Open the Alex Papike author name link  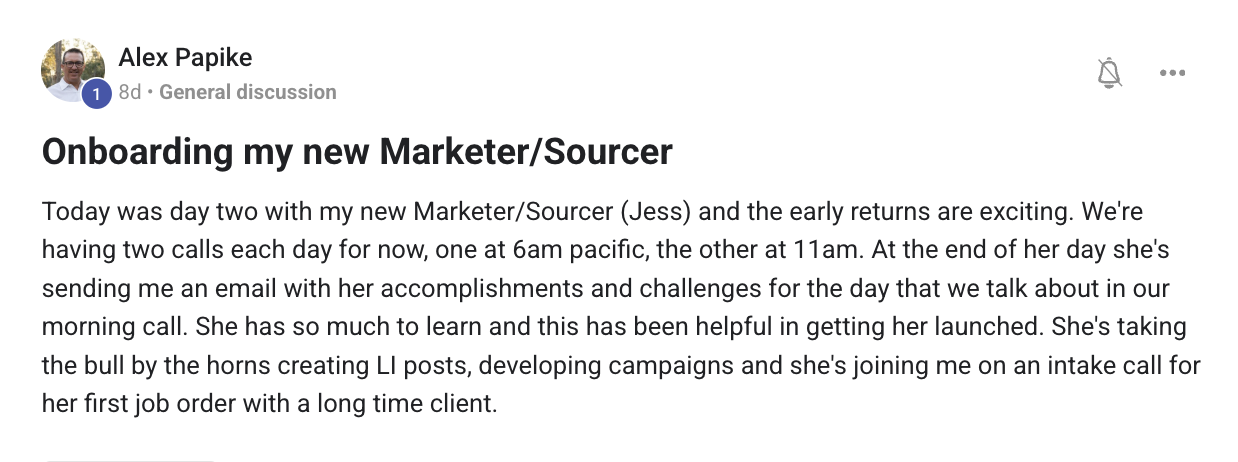pyautogui.click(x=185, y=58)
